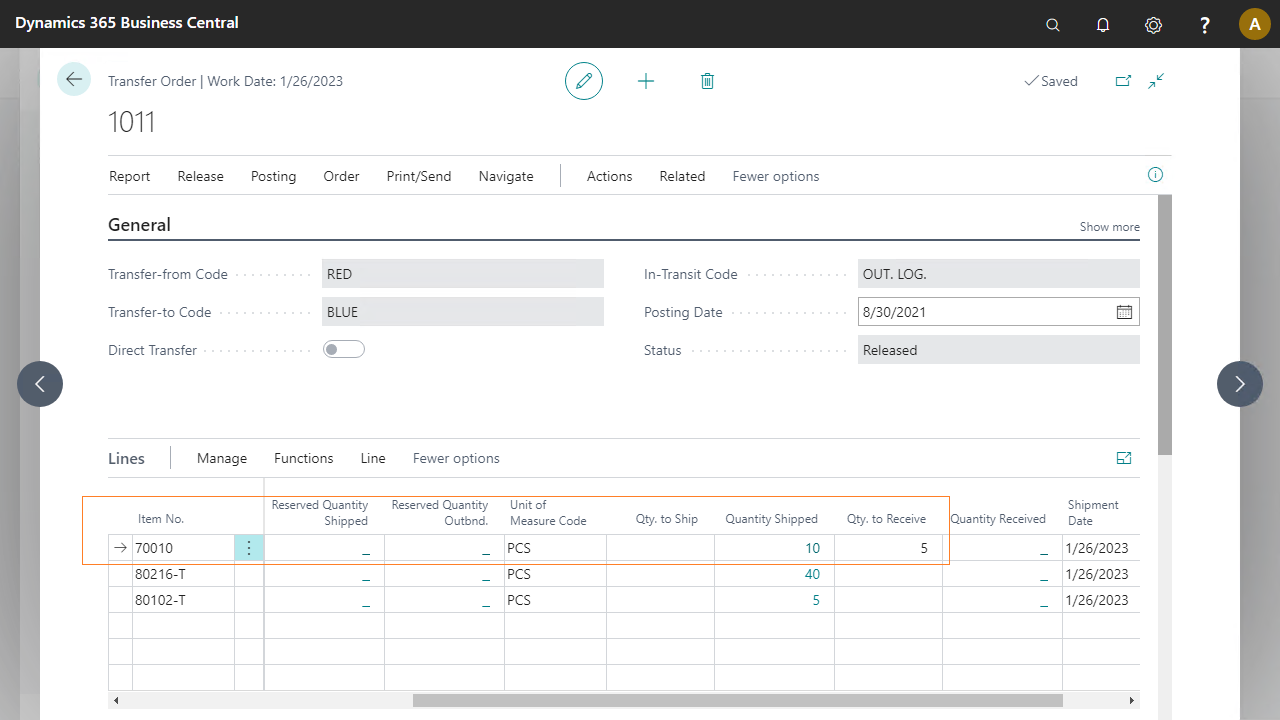Click the Status field Released

point(999,350)
